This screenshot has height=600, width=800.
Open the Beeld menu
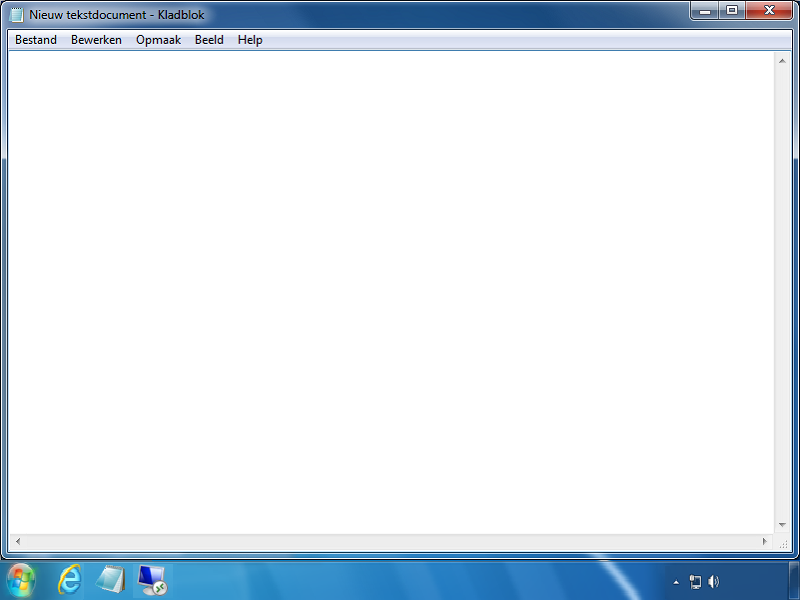pyautogui.click(x=209, y=40)
